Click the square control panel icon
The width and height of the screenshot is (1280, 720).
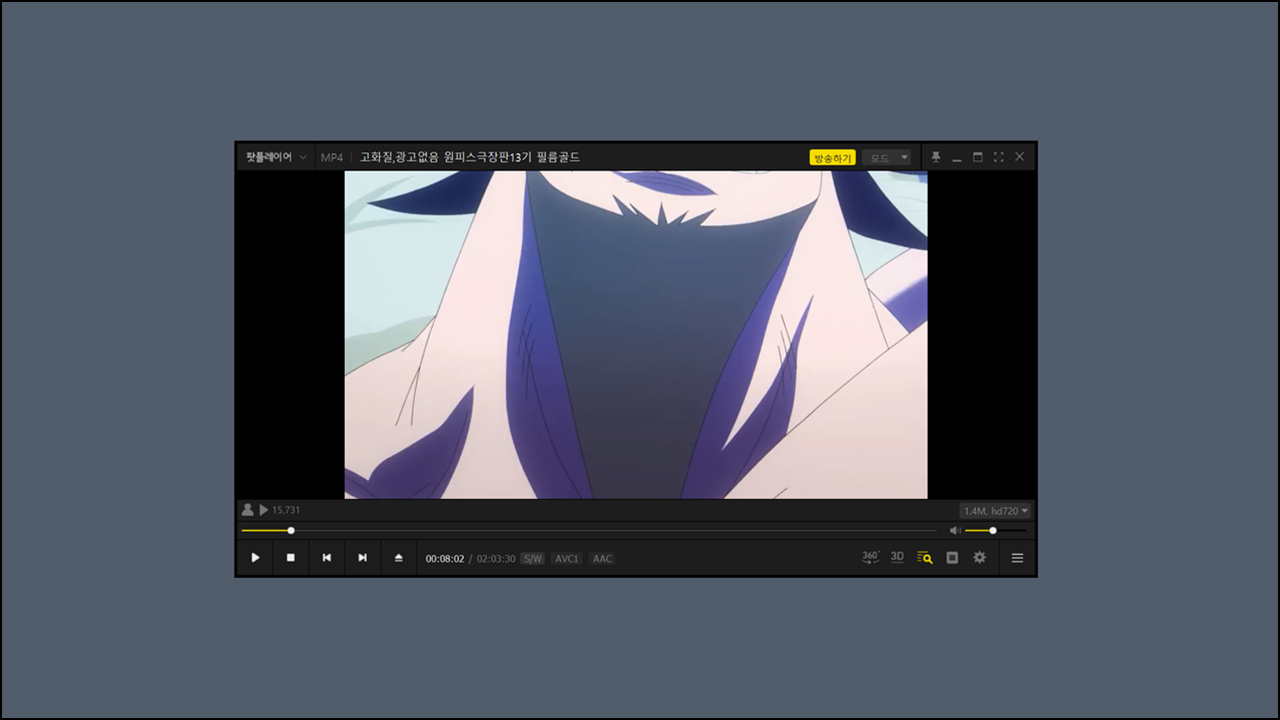coord(952,558)
